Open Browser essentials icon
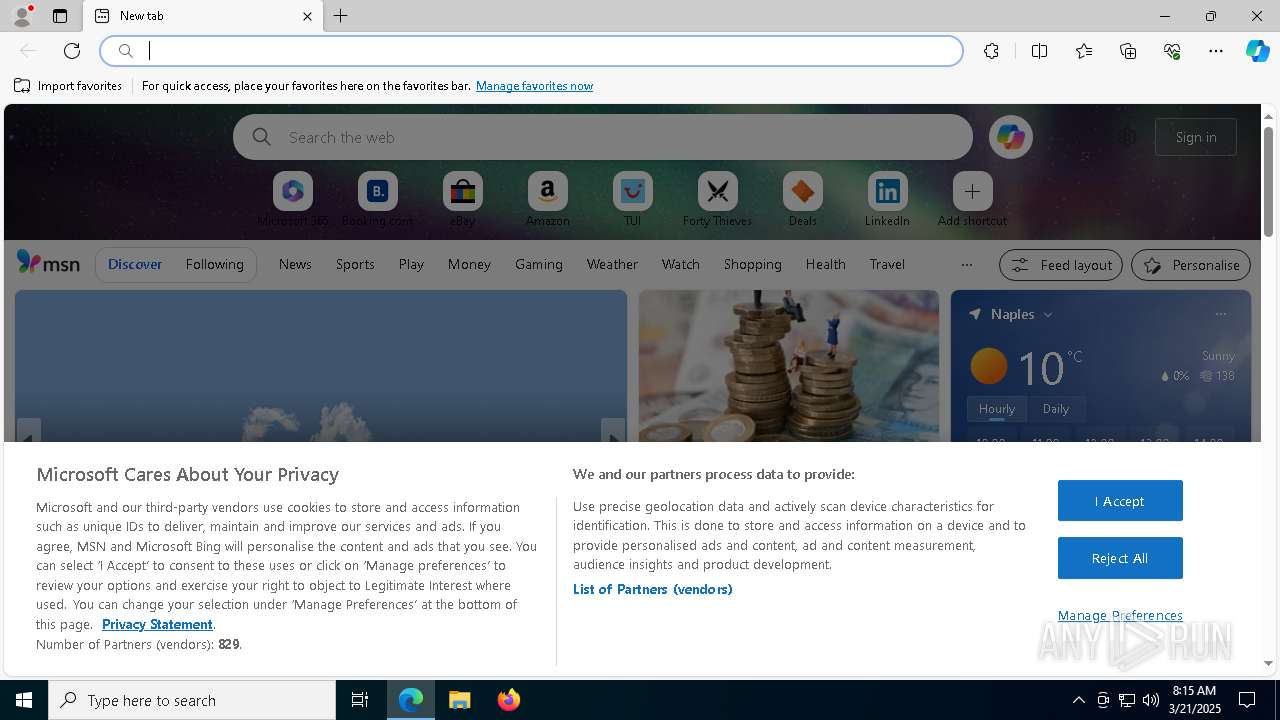 [1172, 51]
